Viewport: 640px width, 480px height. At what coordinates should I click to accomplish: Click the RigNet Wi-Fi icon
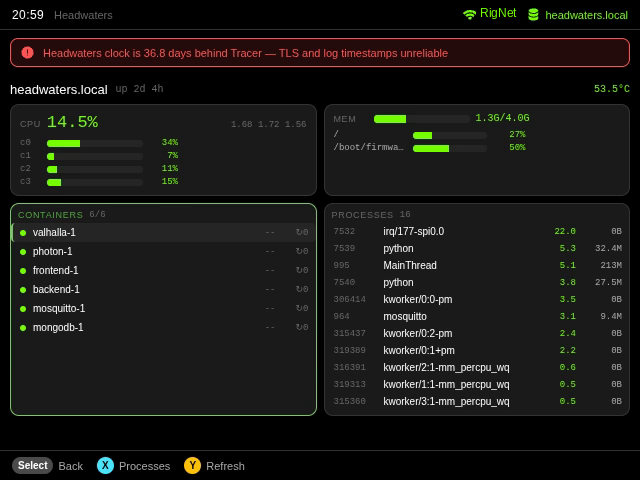[469, 15]
